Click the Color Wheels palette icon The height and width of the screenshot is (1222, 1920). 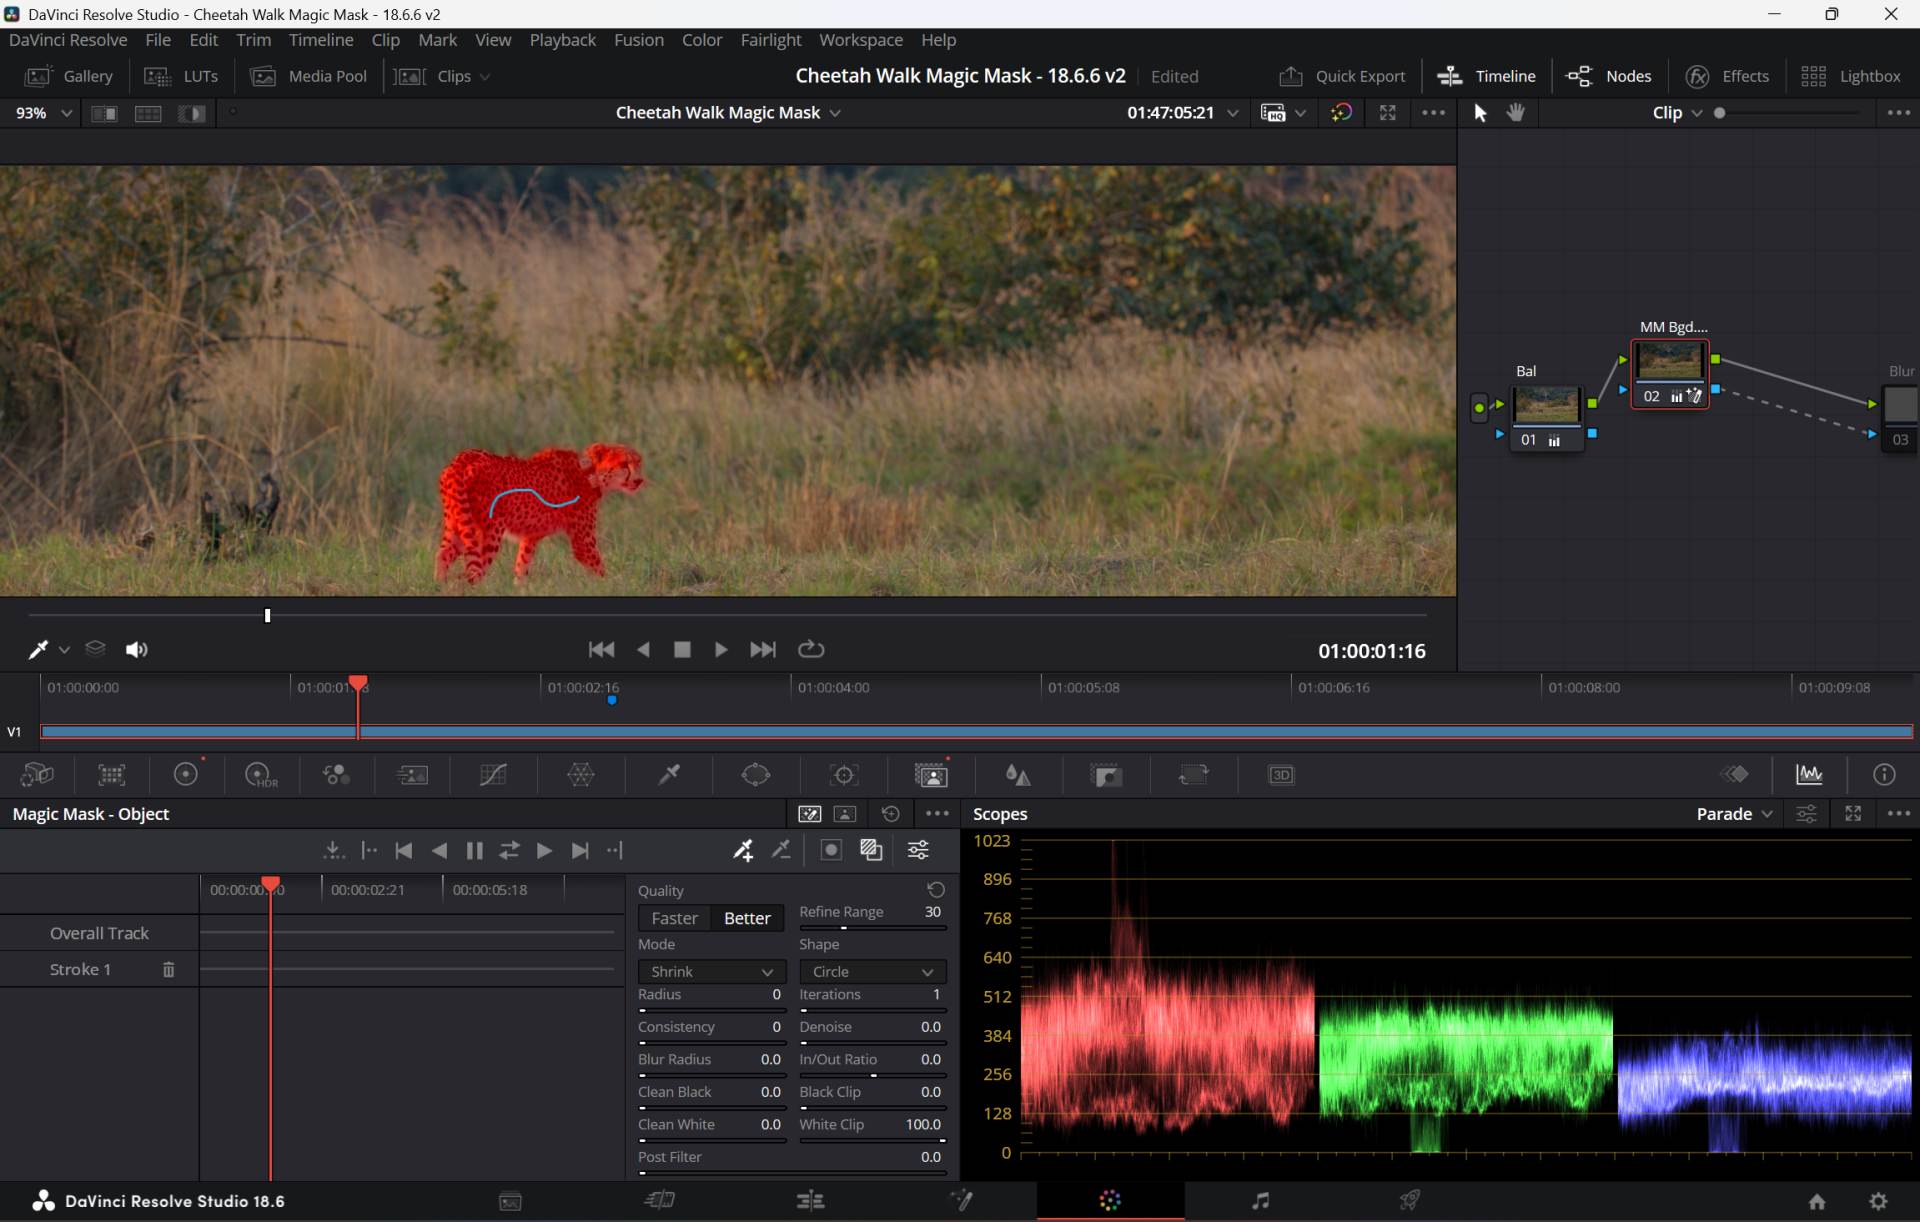[x=186, y=775]
